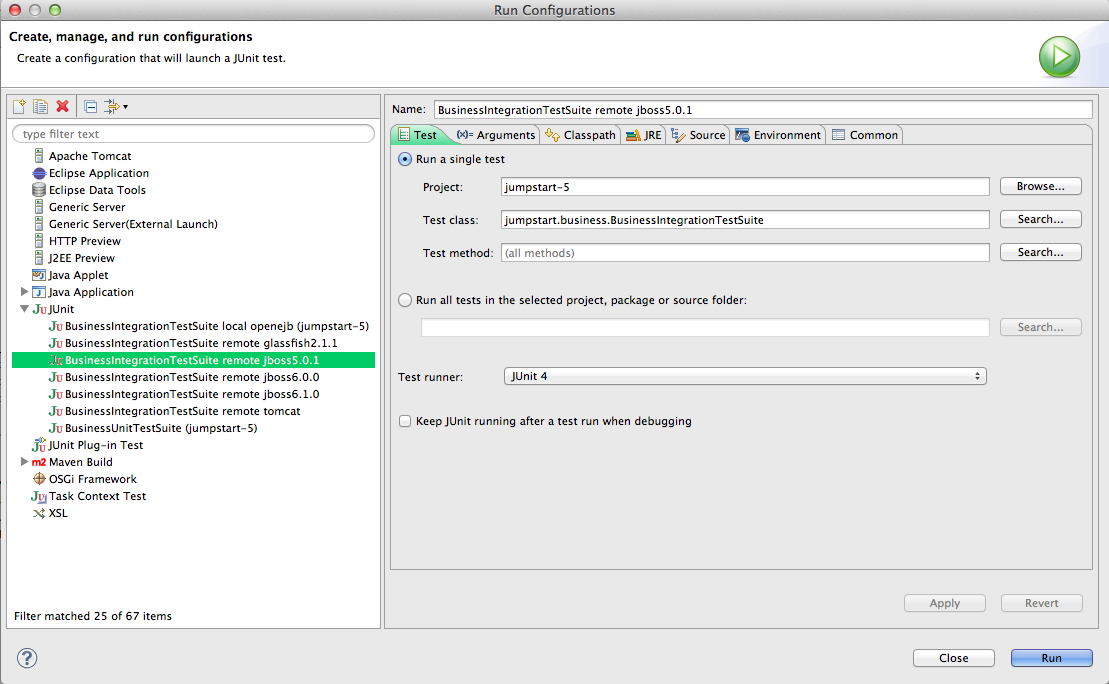
Task: Click Search... button beside Test class
Action: (x=1040, y=219)
